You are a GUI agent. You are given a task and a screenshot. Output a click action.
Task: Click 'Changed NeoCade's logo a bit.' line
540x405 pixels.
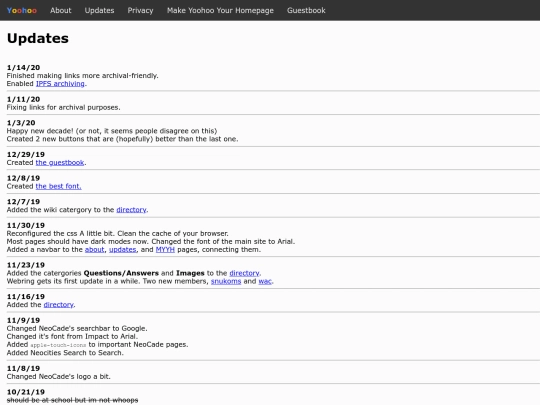click(x=59, y=376)
